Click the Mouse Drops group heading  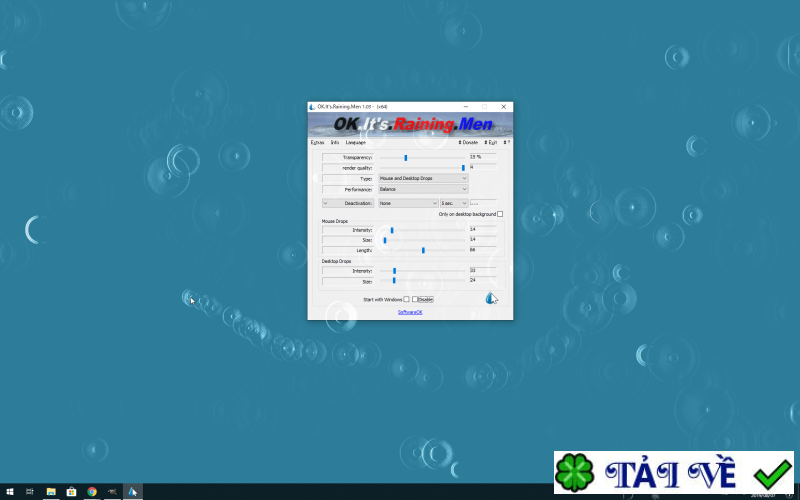(x=335, y=221)
